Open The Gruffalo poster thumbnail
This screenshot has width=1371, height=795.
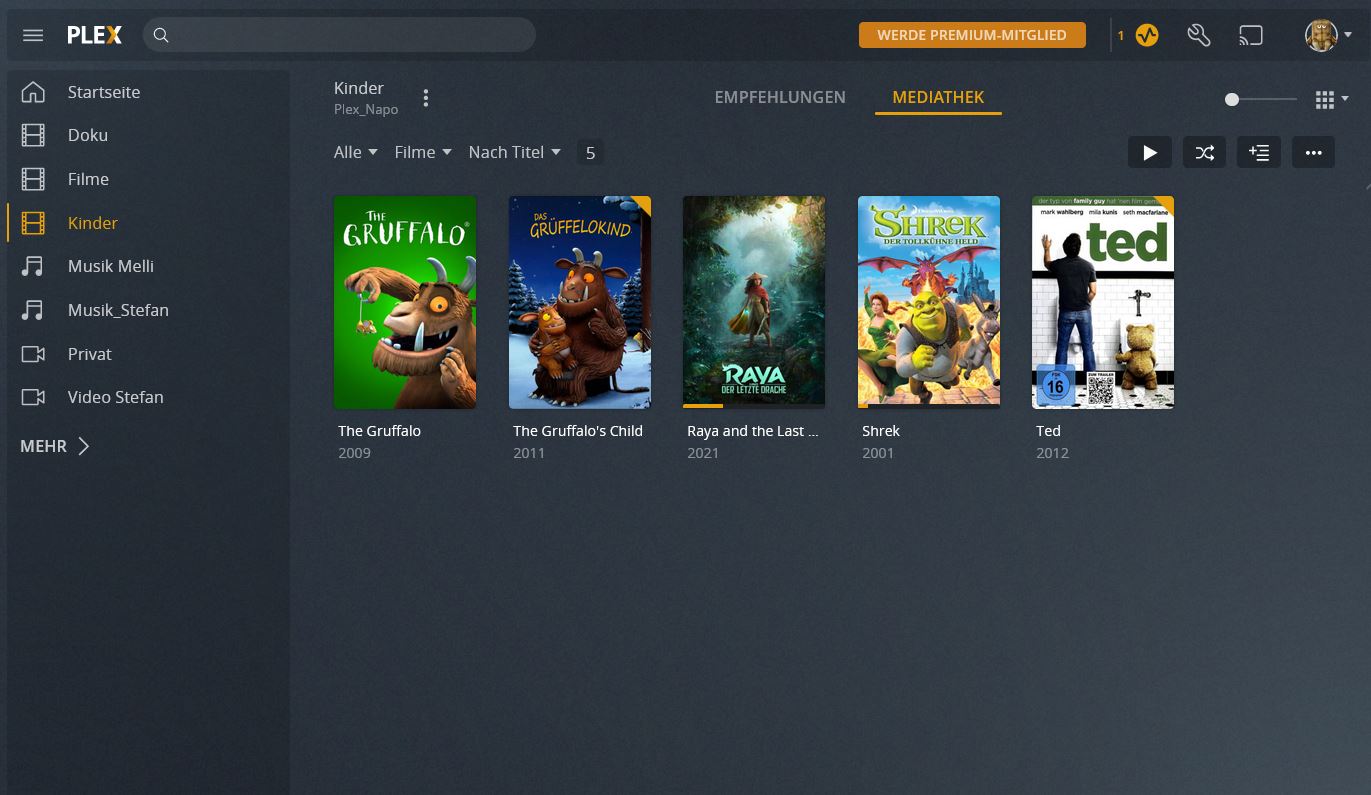tap(405, 301)
